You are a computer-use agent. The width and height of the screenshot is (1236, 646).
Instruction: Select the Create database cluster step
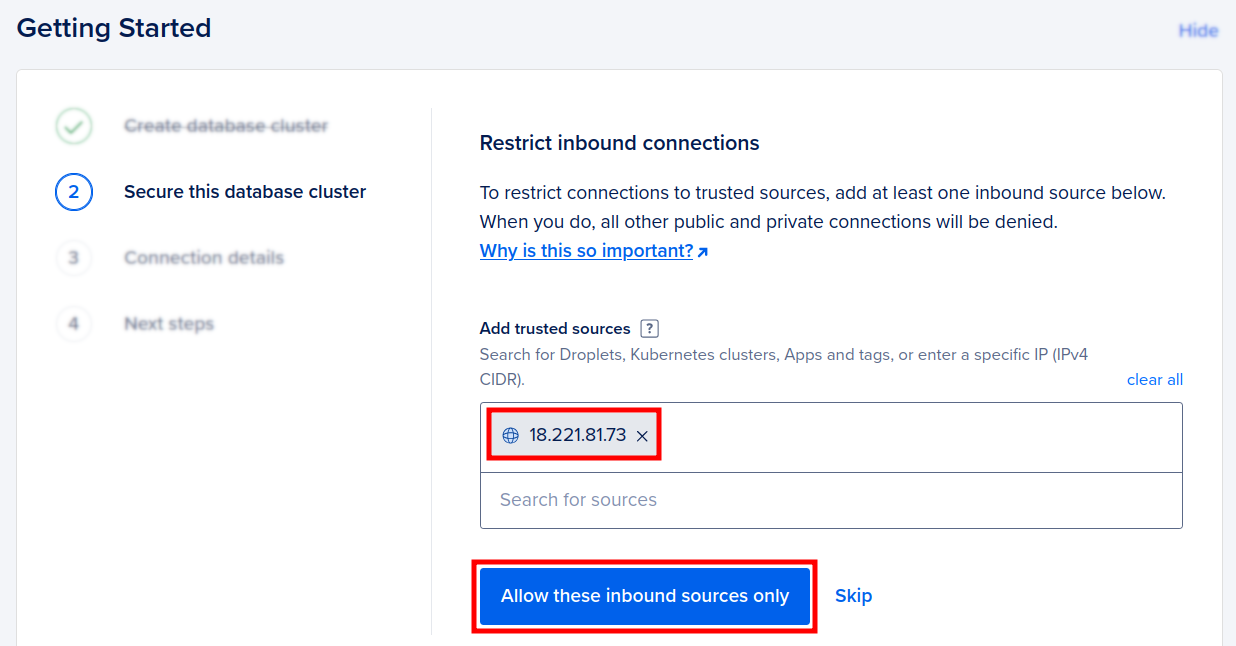pyautogui.click(x=226, y=126)
